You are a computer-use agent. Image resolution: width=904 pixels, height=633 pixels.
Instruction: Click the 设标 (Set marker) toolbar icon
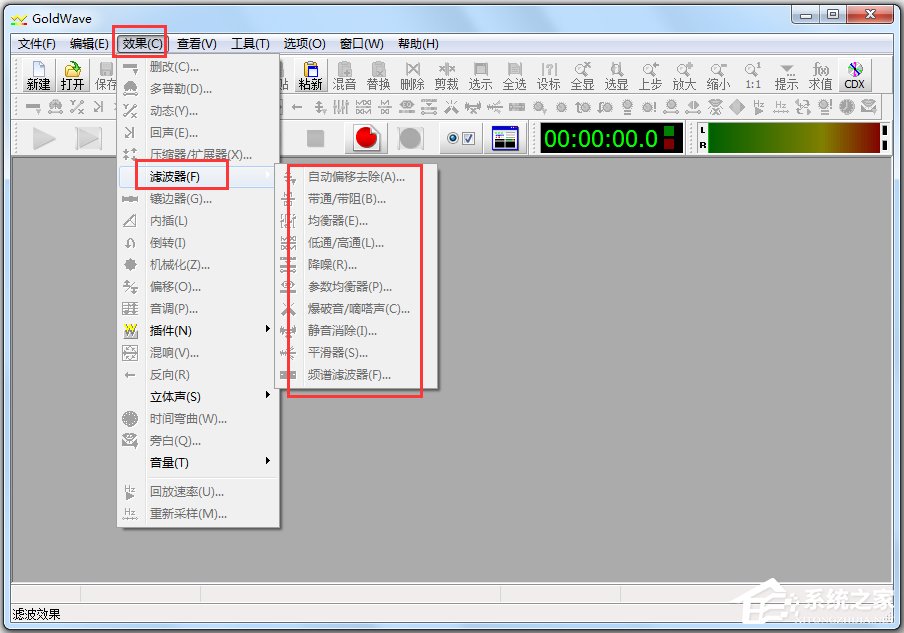click(x=549, y=76)
